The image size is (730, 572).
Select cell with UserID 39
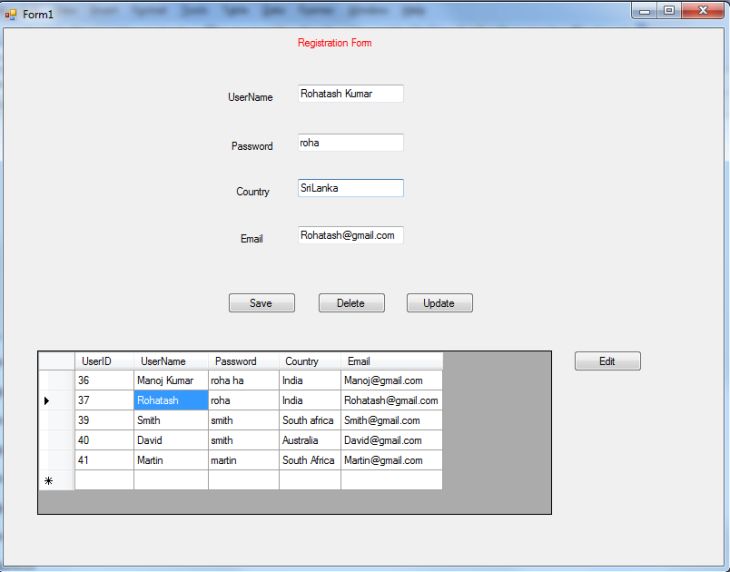pos(104,420)
